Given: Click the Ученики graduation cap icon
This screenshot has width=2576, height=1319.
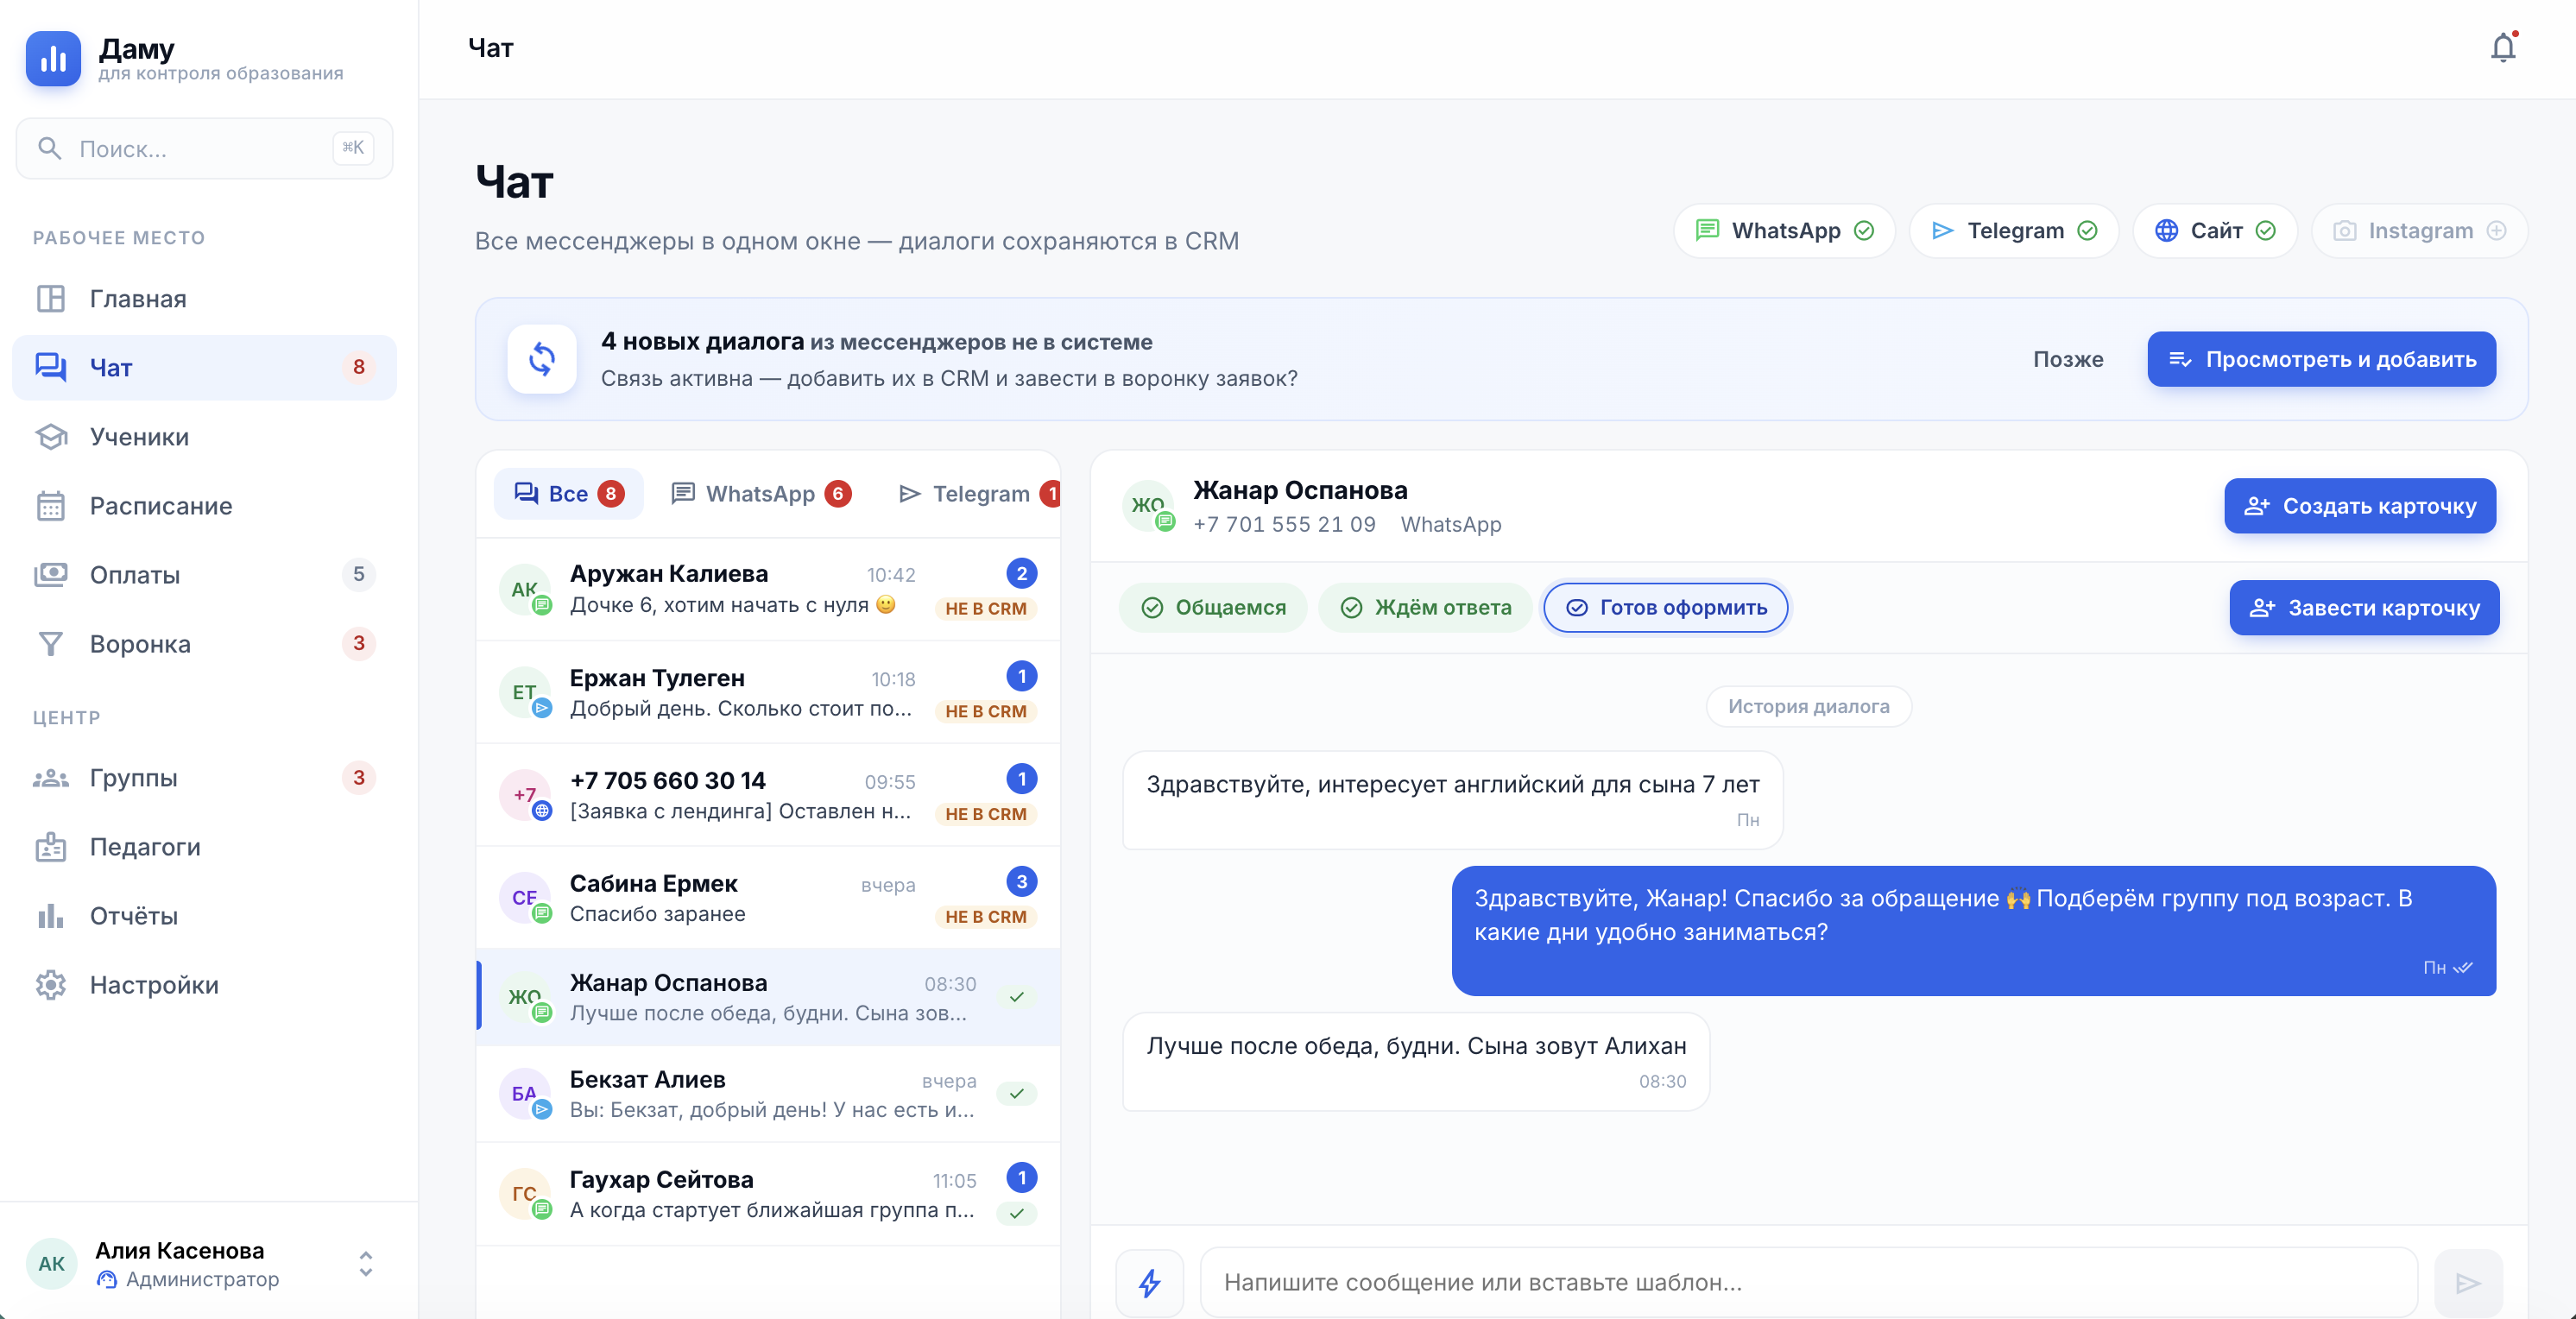Looking at the screenshot, I should pos(51,437).
